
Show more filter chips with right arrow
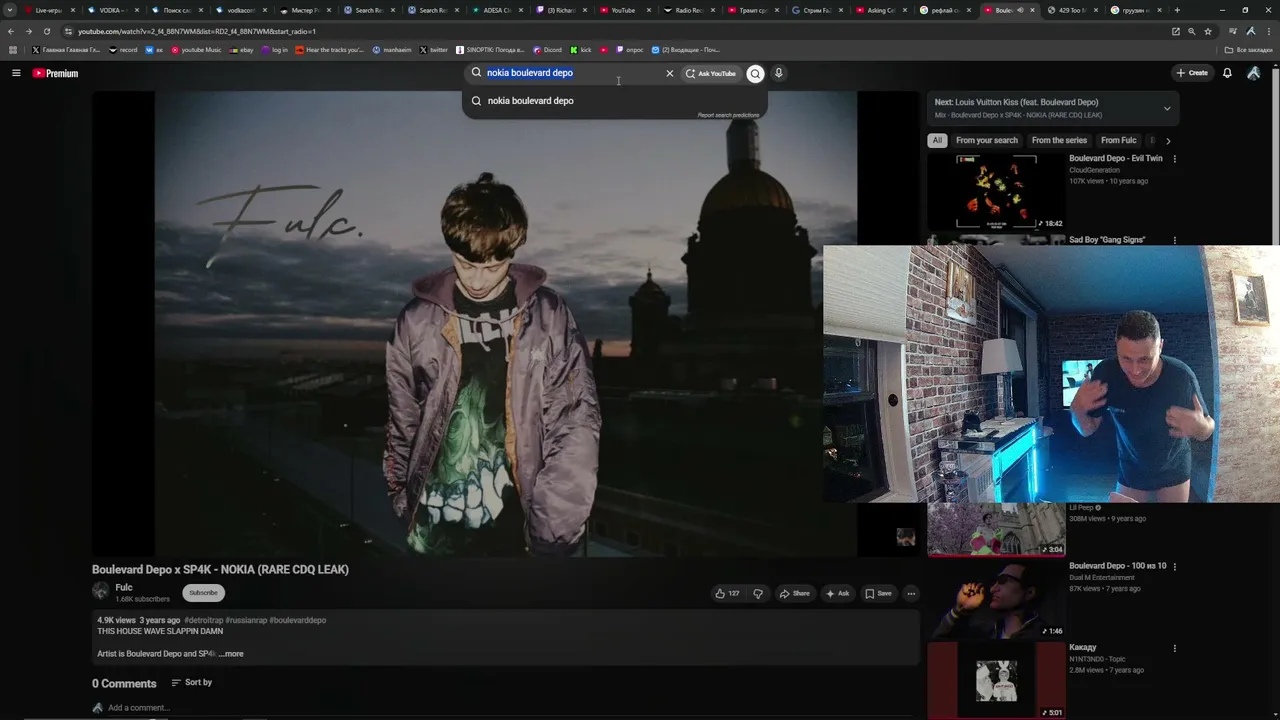(1168, 141)
